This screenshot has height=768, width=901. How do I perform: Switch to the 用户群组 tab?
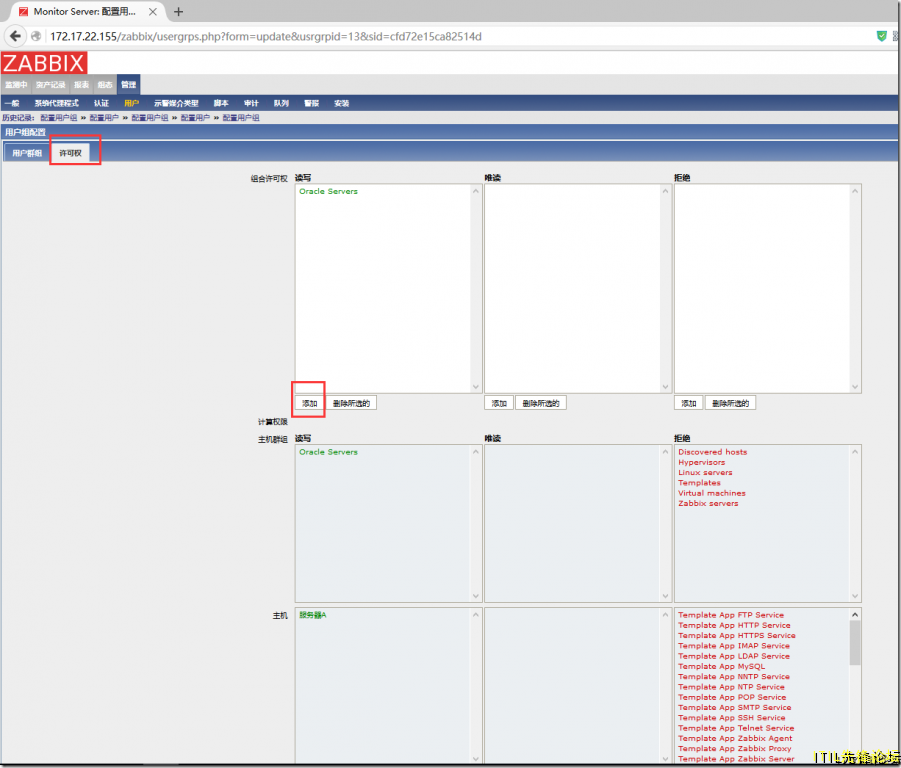click(27, 153)
